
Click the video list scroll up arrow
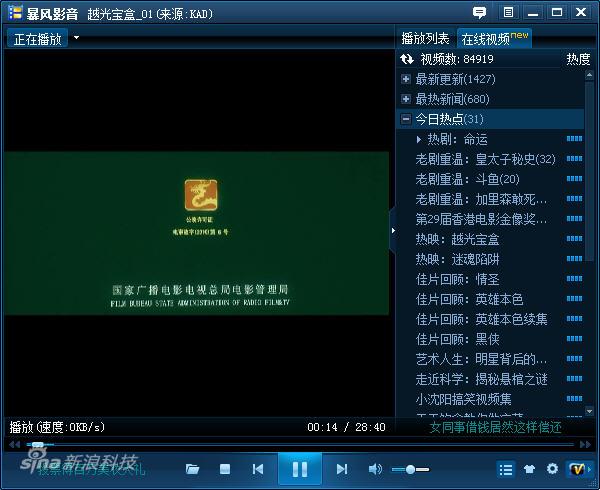point(589,75)
